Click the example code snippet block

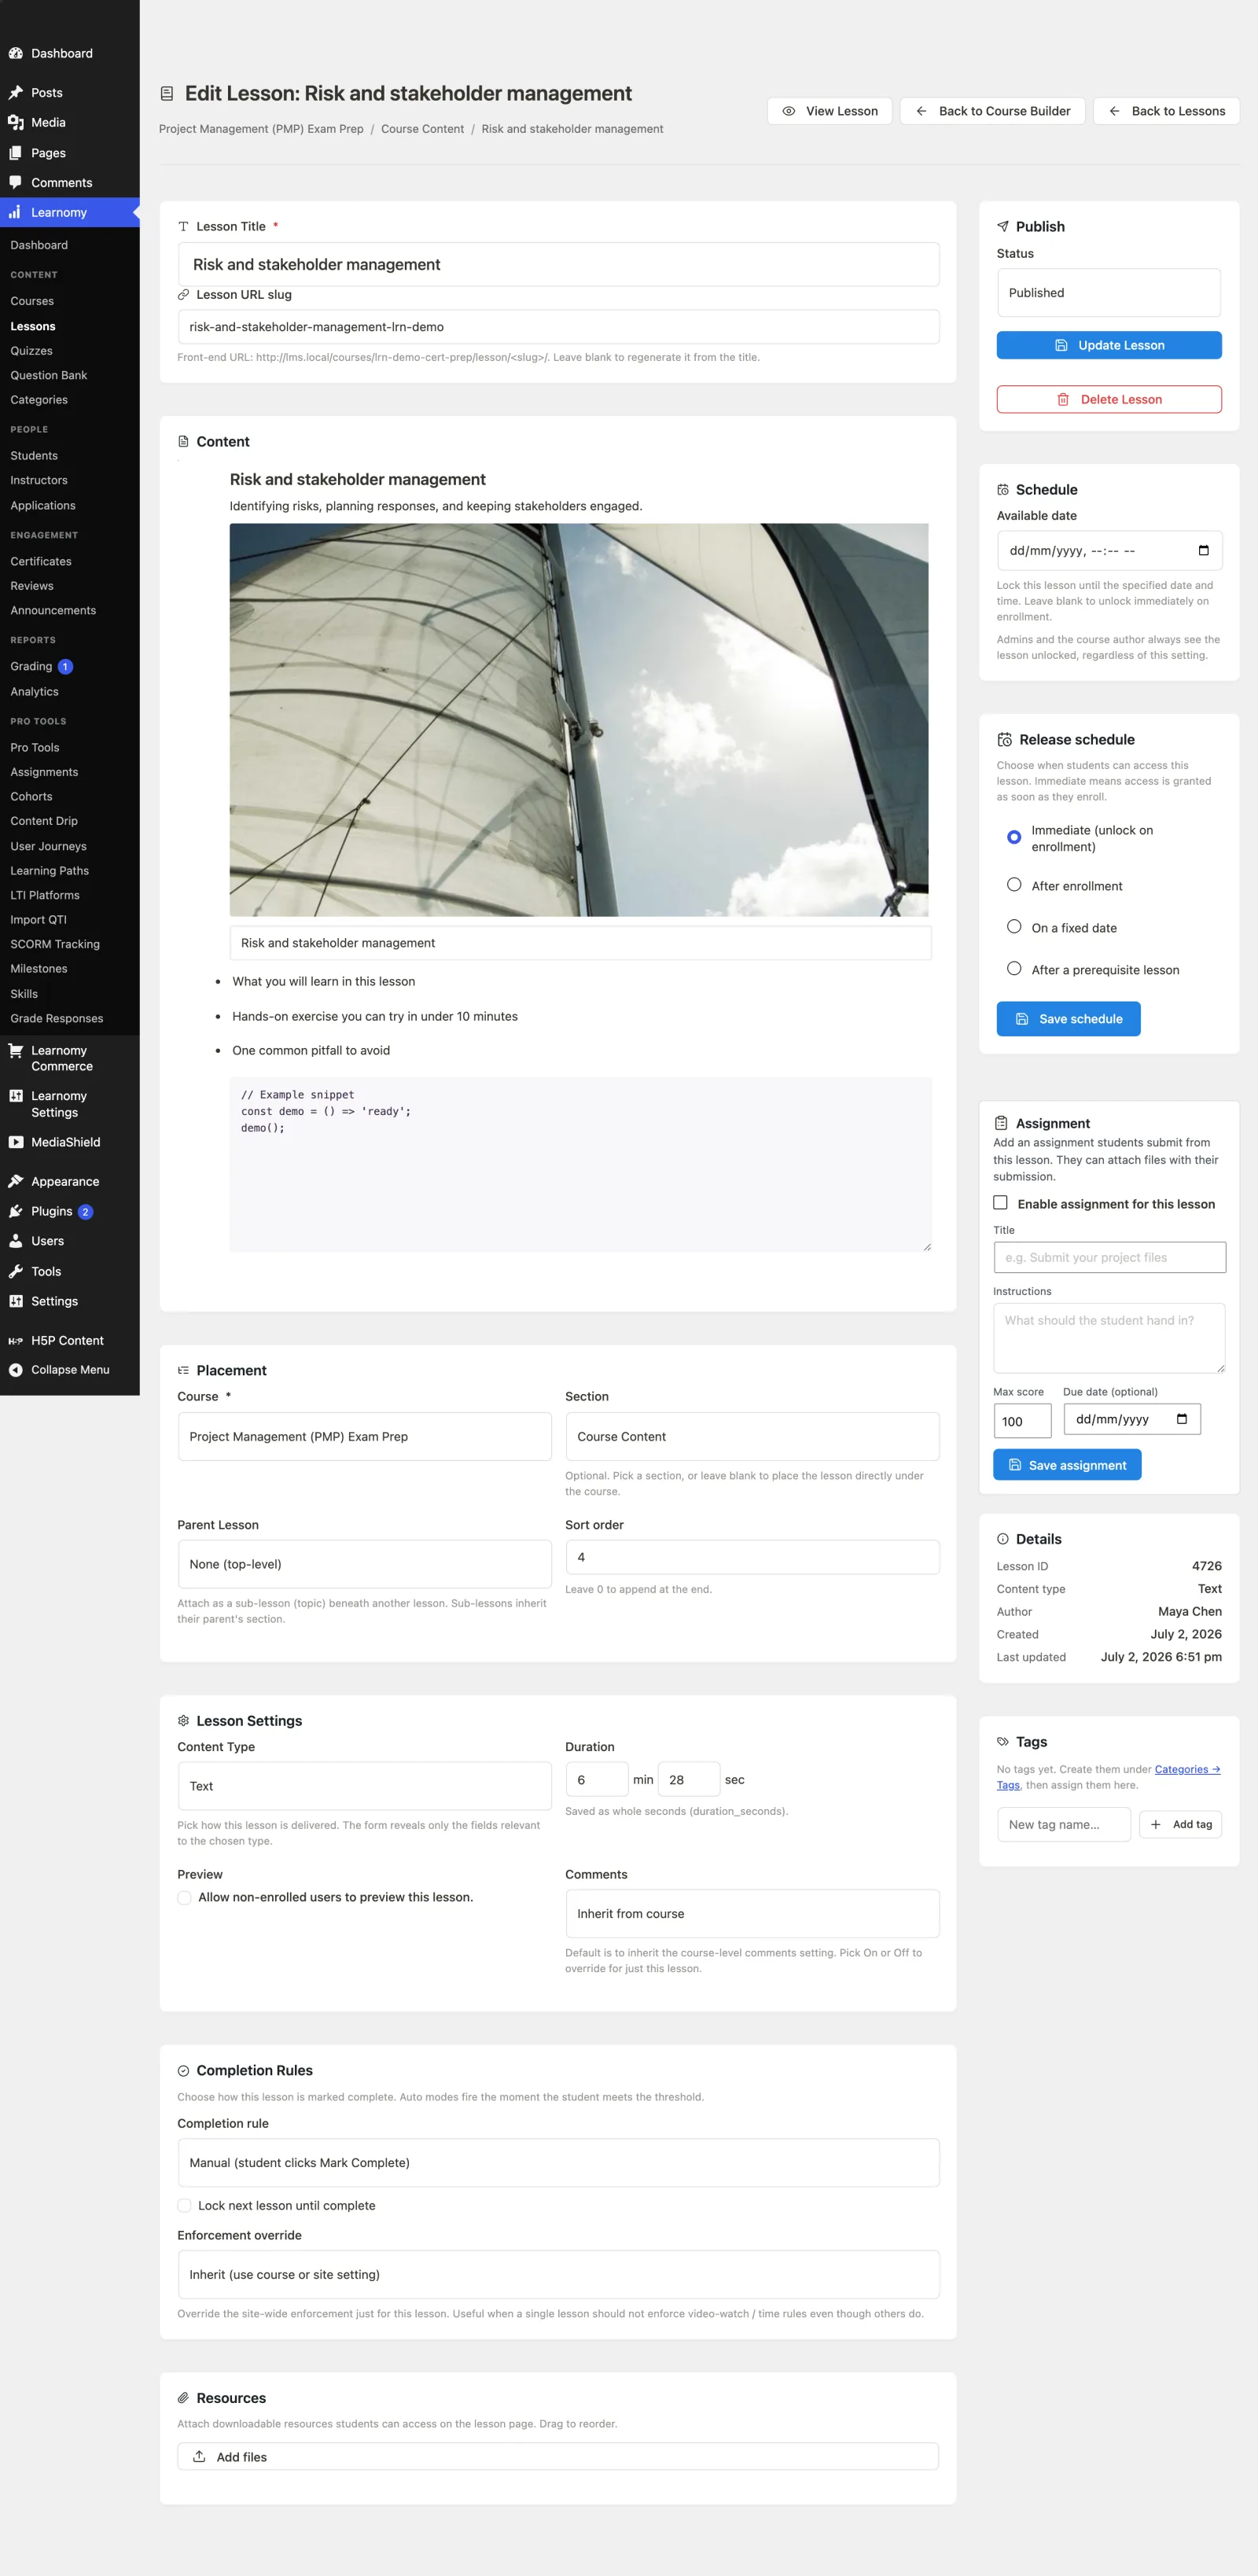click(580, 1164)
